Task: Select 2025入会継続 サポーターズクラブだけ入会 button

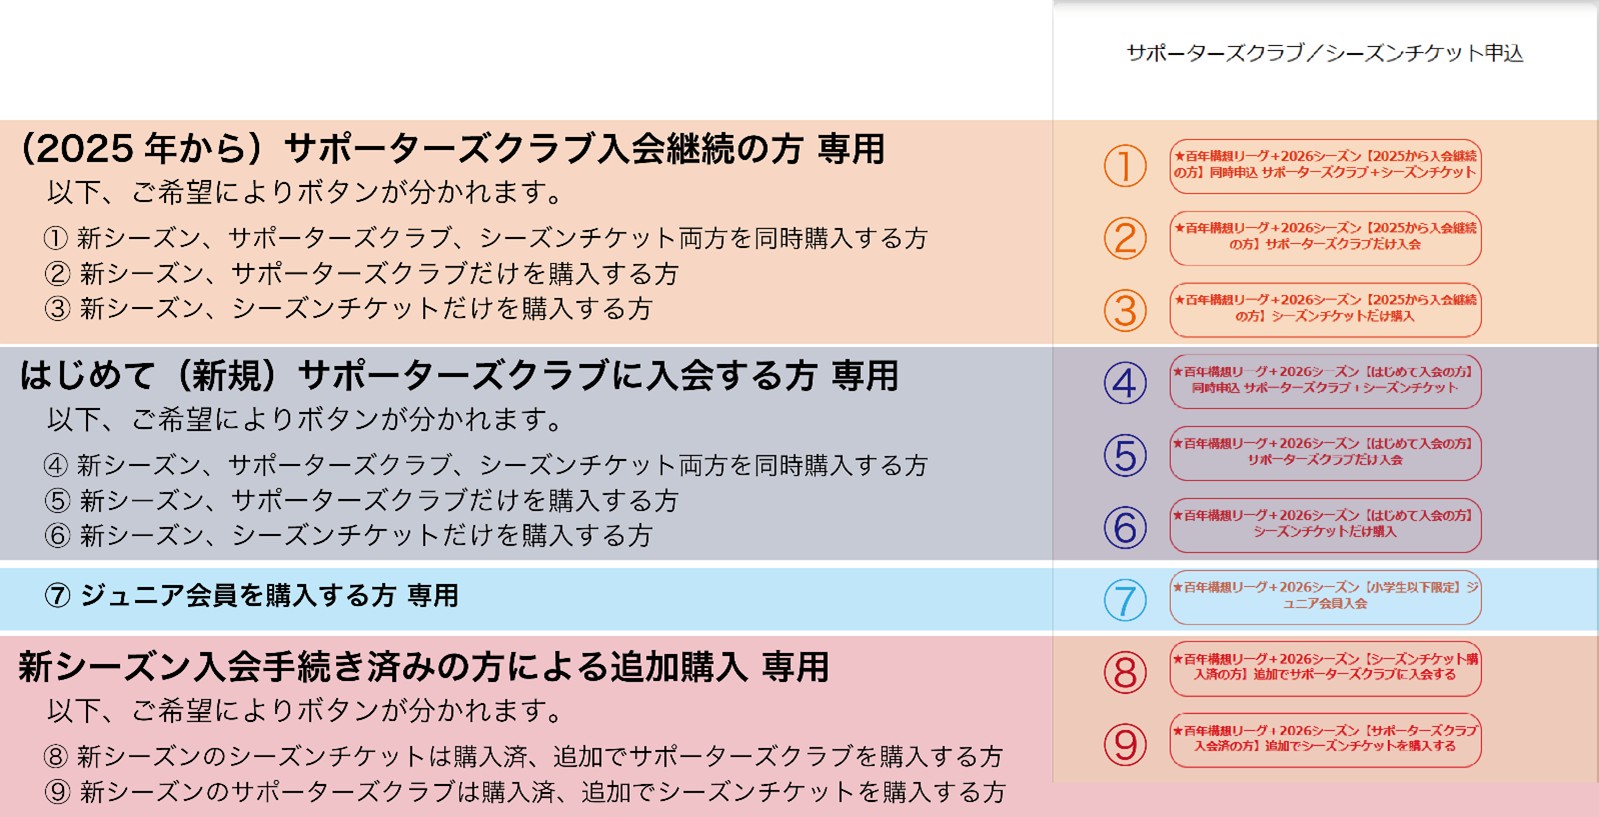Action: tap(1325, 237)
